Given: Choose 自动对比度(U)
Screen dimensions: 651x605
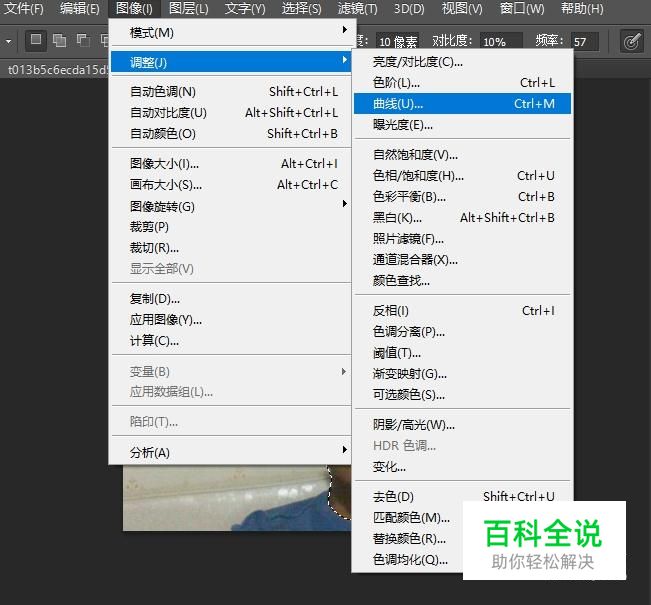Looking at the screenshot, I should click(x=231, y=113).
